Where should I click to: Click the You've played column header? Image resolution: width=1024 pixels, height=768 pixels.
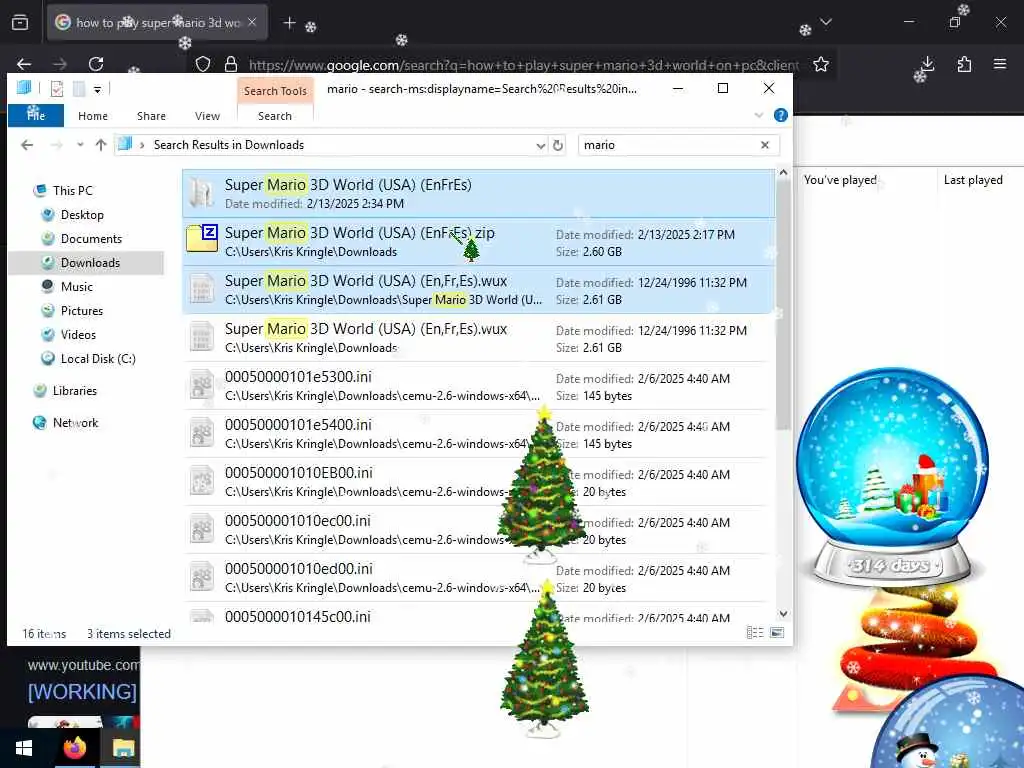840,180
